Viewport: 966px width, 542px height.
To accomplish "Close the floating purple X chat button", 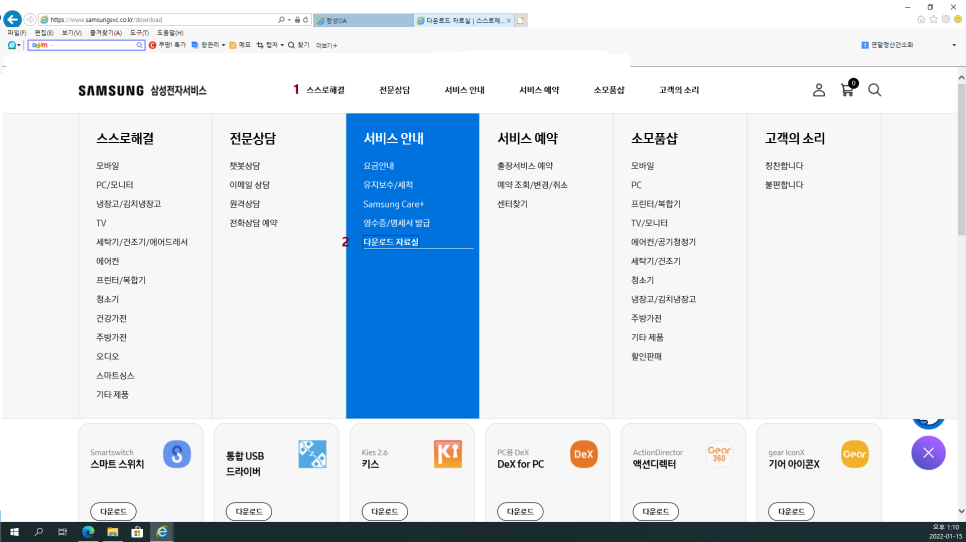I will pyautogui.click(x=928, y=453).
